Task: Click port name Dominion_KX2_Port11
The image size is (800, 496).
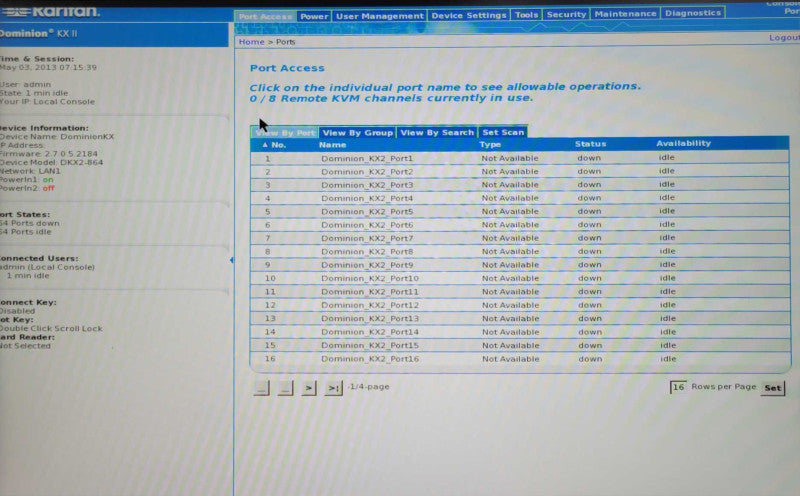Action: pyautogui.click(x=370, y=292)
